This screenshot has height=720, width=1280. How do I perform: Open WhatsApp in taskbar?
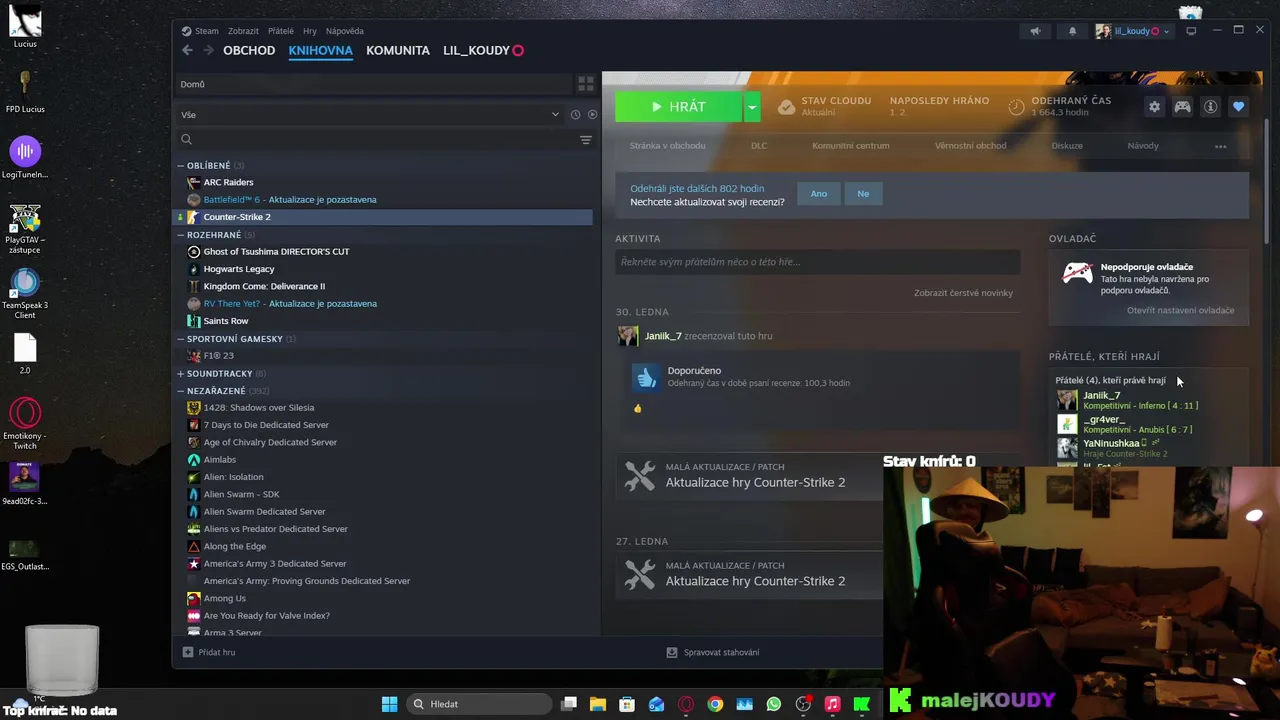(773, 704)
